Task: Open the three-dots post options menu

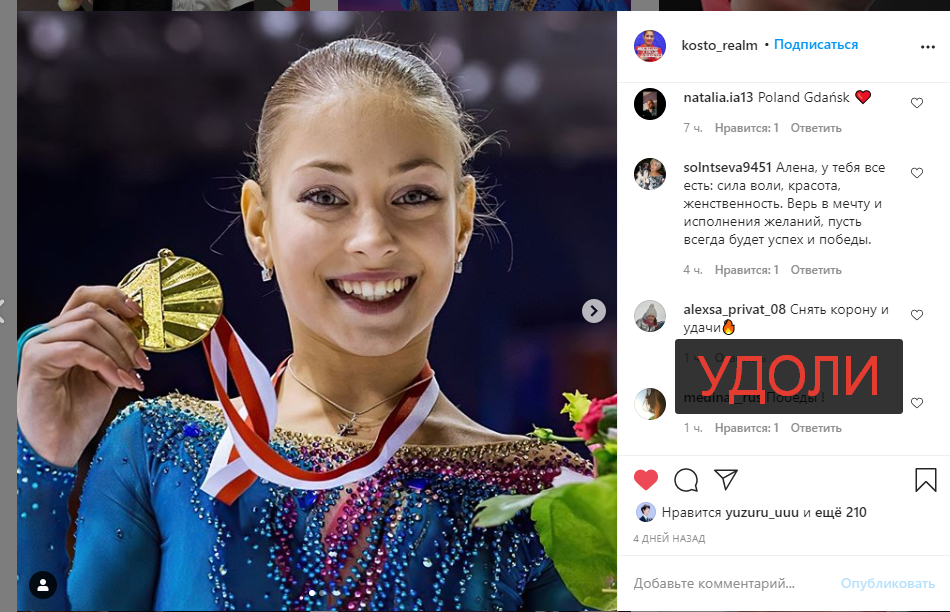Action: [x=928, y=47]
